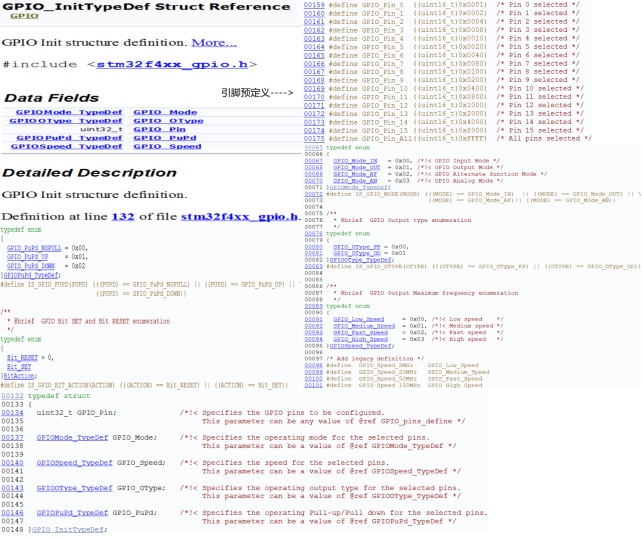Click the GPIO_Mode_IN enum link

(355, 161)
